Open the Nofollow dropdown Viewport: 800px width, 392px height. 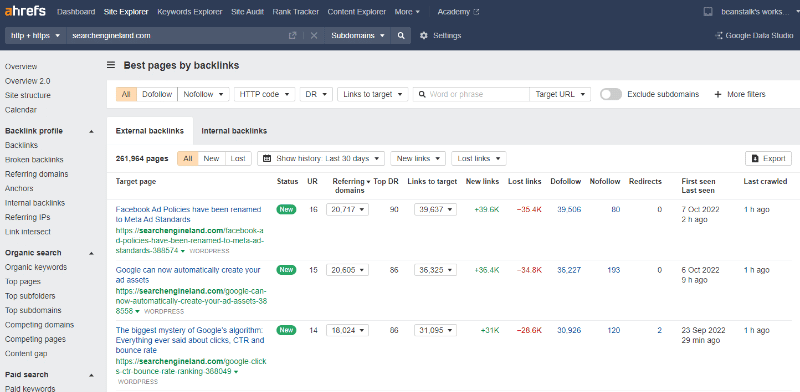coord(204,94)
